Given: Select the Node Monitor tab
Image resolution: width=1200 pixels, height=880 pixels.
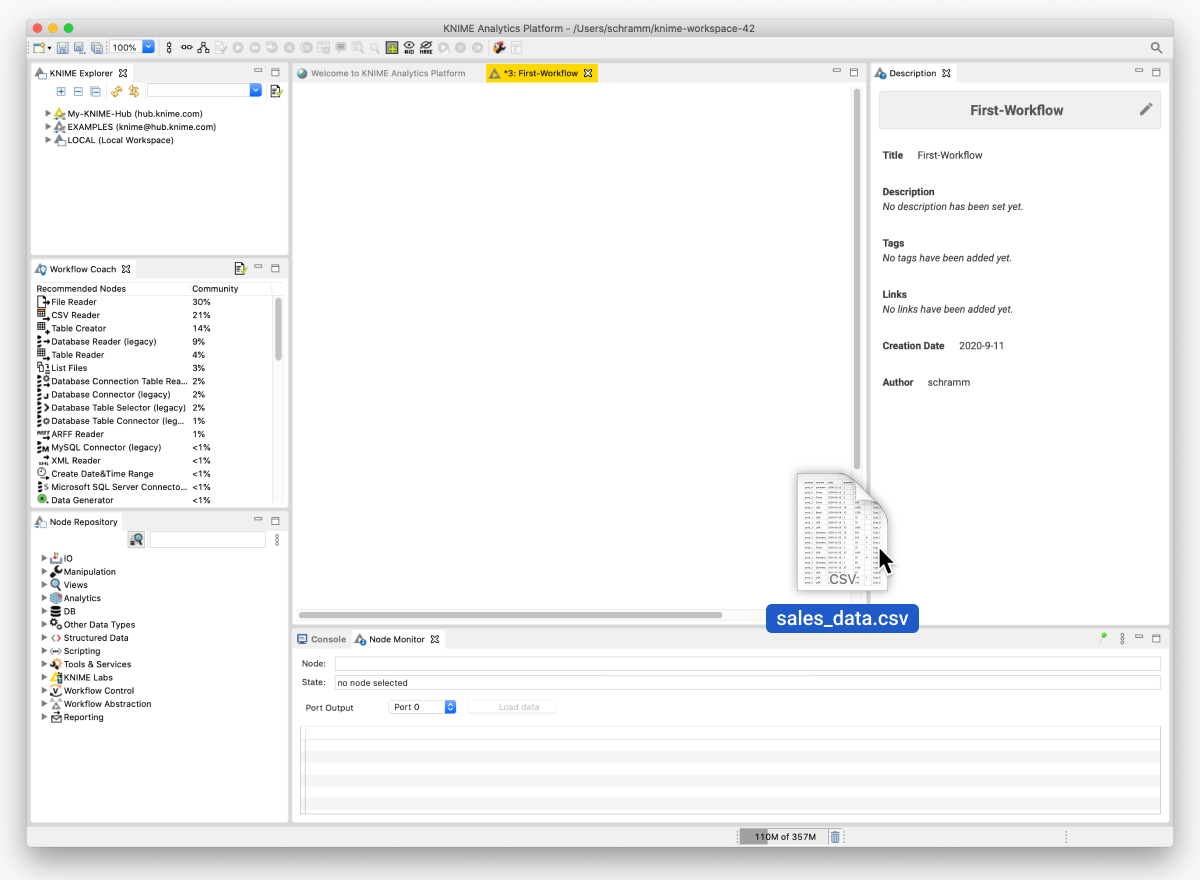Looking at the screenshot, I should (x=396, y=639).
